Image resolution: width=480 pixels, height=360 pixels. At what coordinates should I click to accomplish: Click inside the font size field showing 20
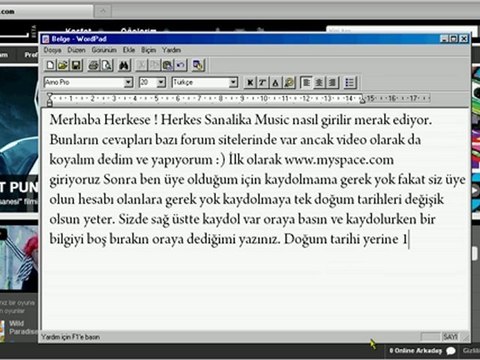(x=148, y=82)
